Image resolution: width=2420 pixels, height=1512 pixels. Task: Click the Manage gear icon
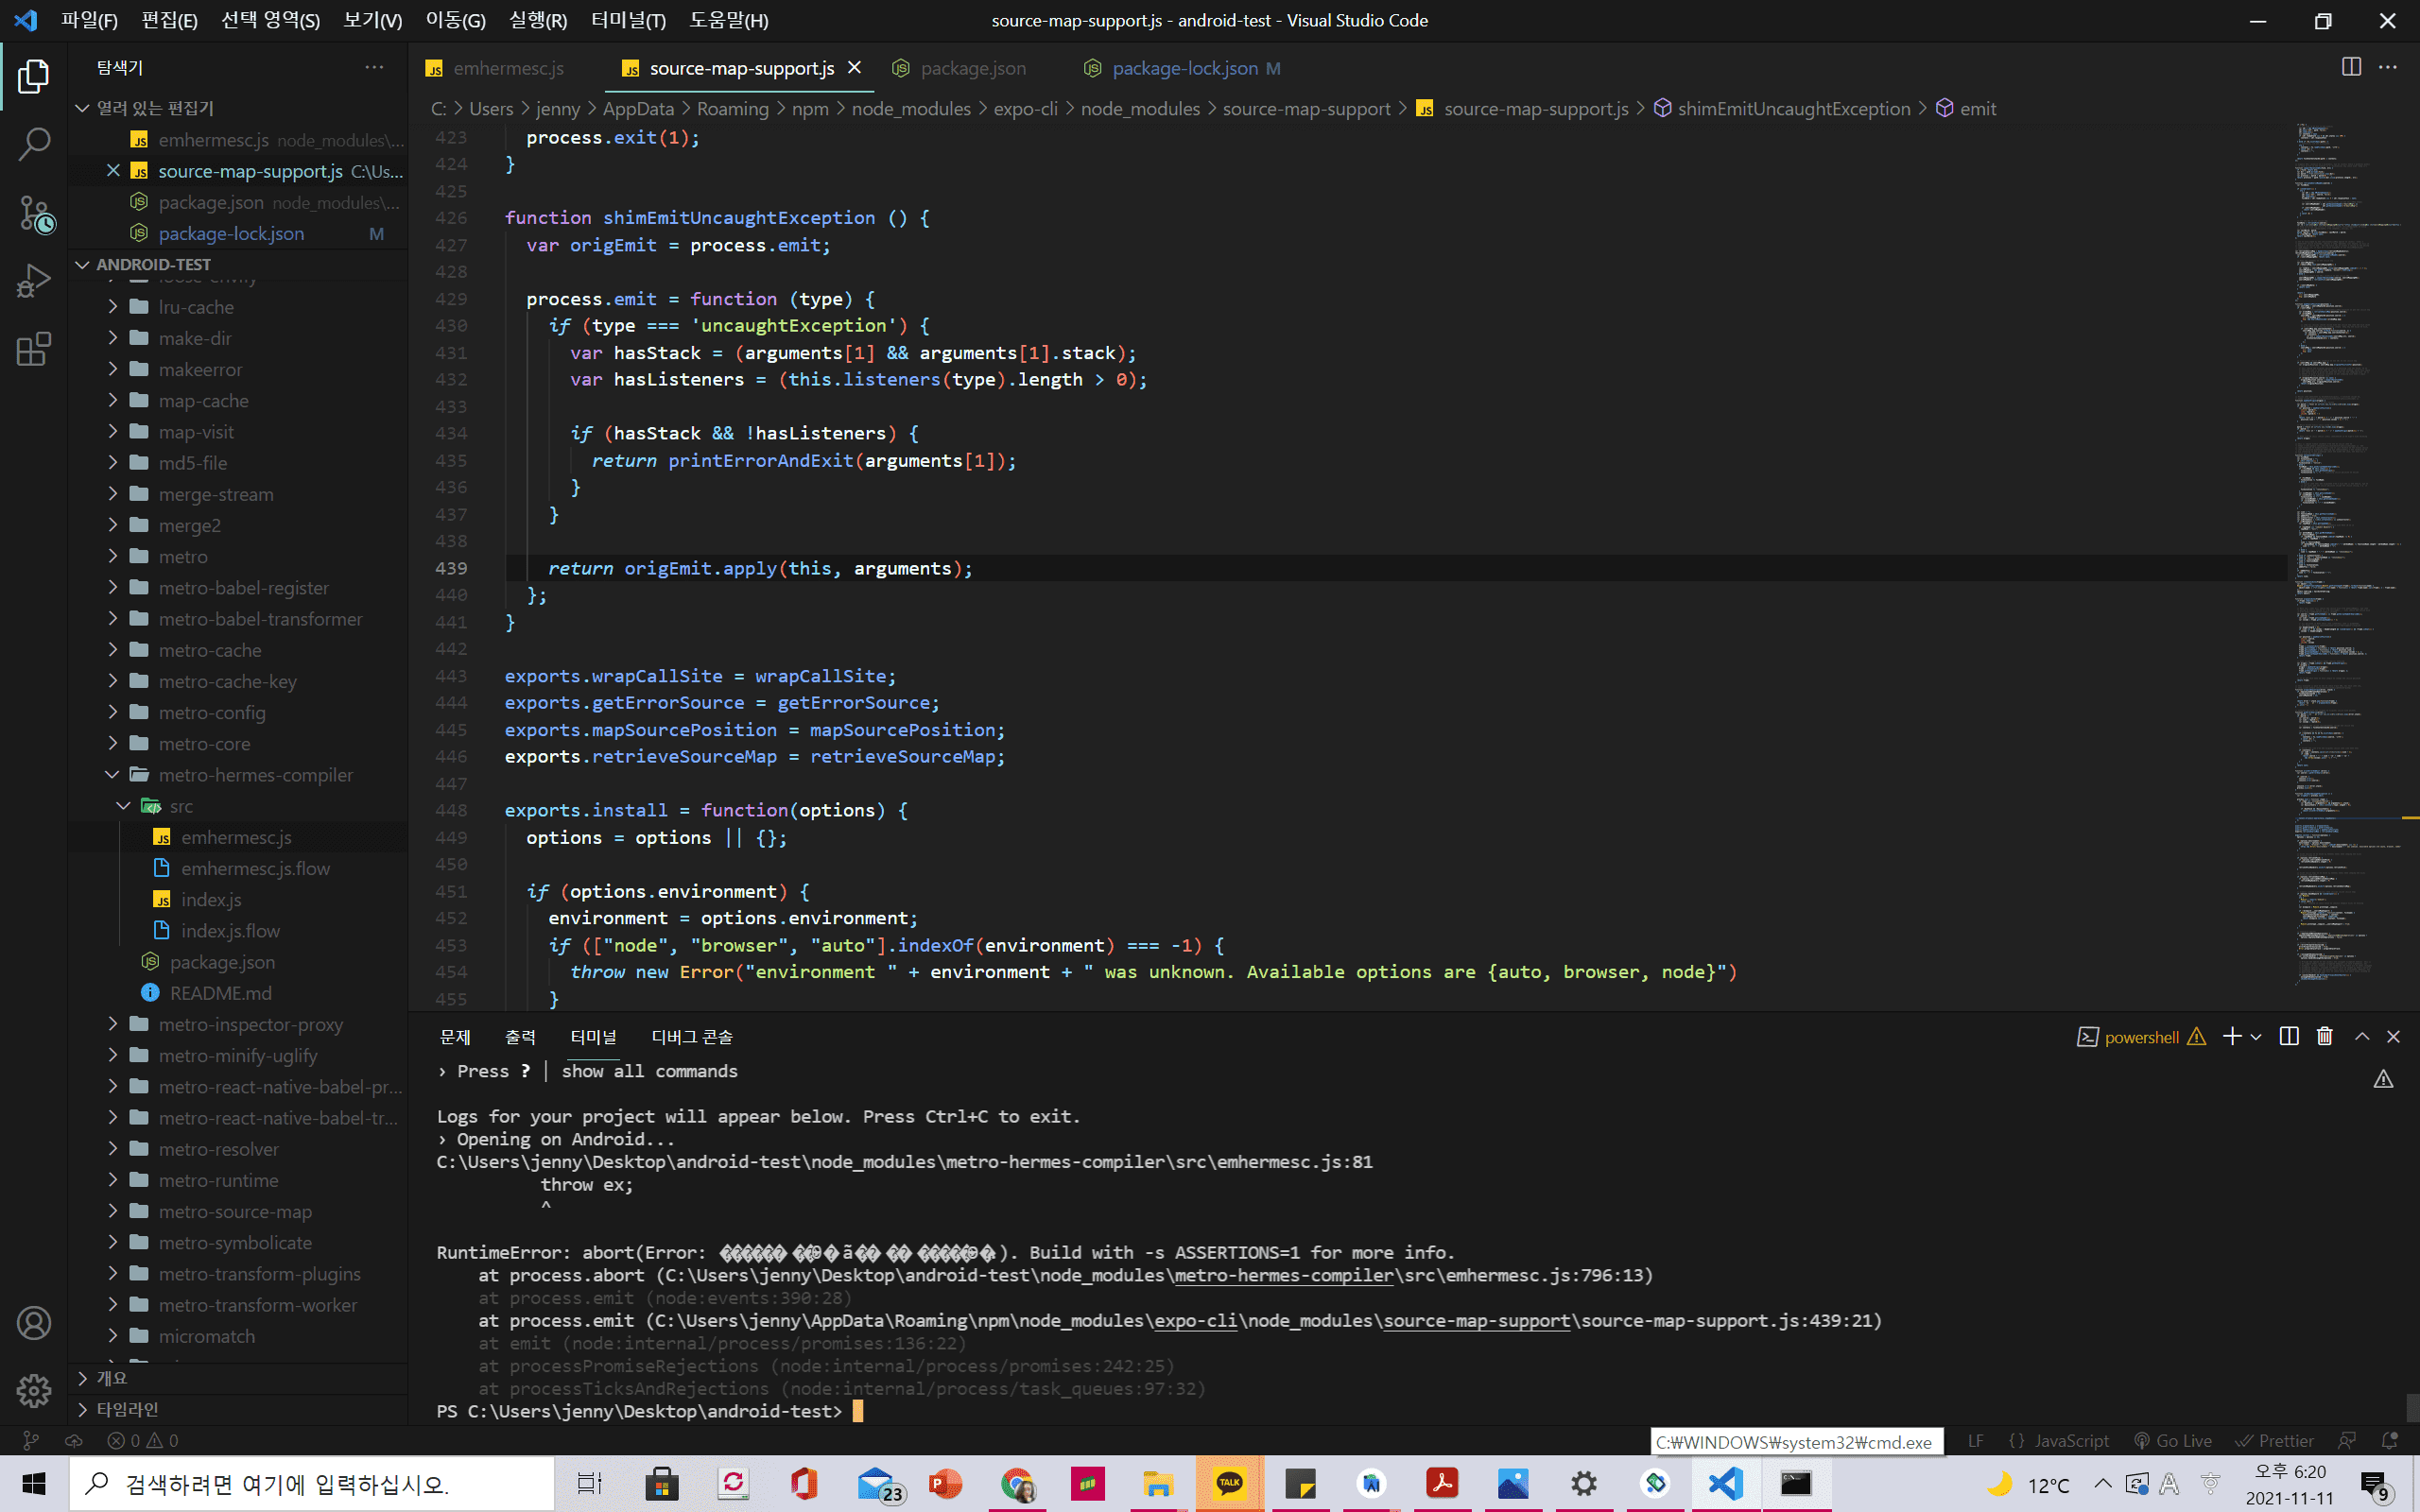pyautogui.click(x=34, y=1390)
